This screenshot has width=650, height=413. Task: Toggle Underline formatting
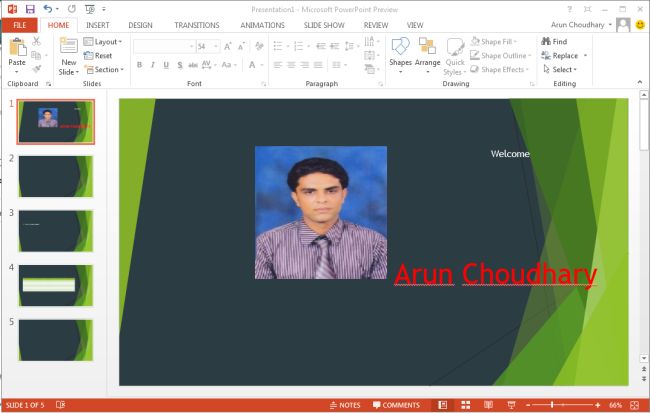click(166, 65)
